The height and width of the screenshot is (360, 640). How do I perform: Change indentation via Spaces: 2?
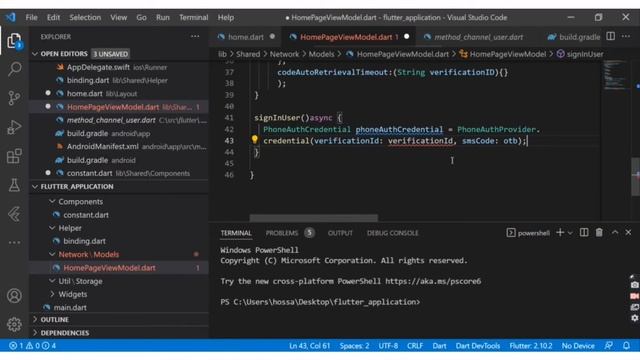[354, 346]
